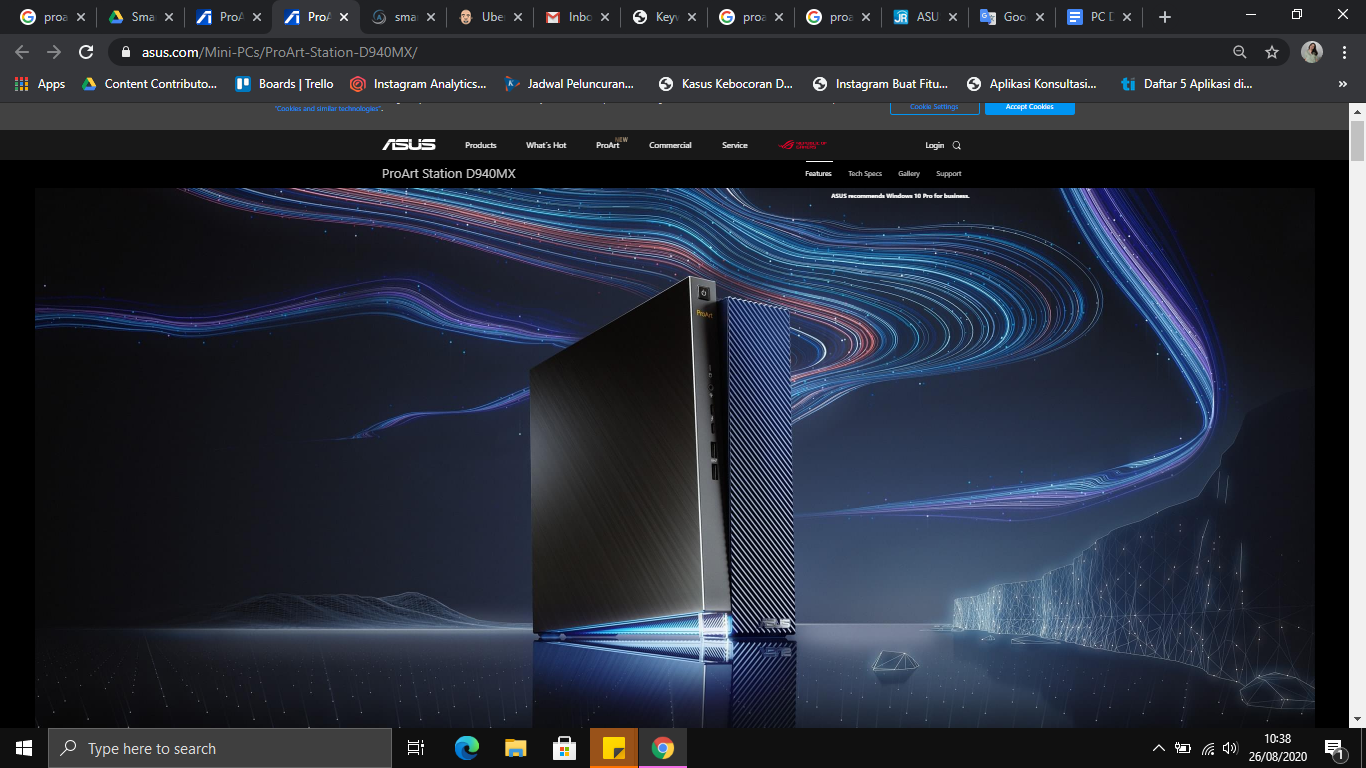The image size is (1366, 768).
Task: Open Microsoft Store from taskbar
Action: (x=565, y=748)
